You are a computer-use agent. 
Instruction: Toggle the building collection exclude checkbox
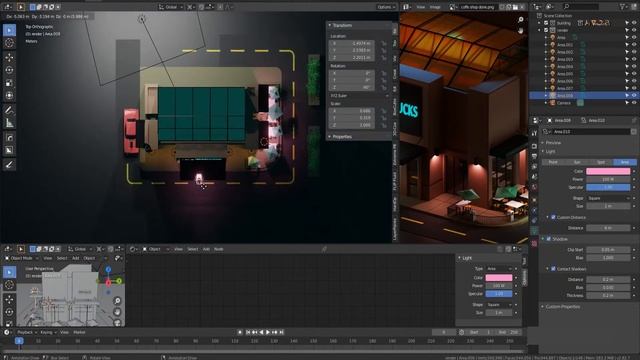tap(546, 23)
